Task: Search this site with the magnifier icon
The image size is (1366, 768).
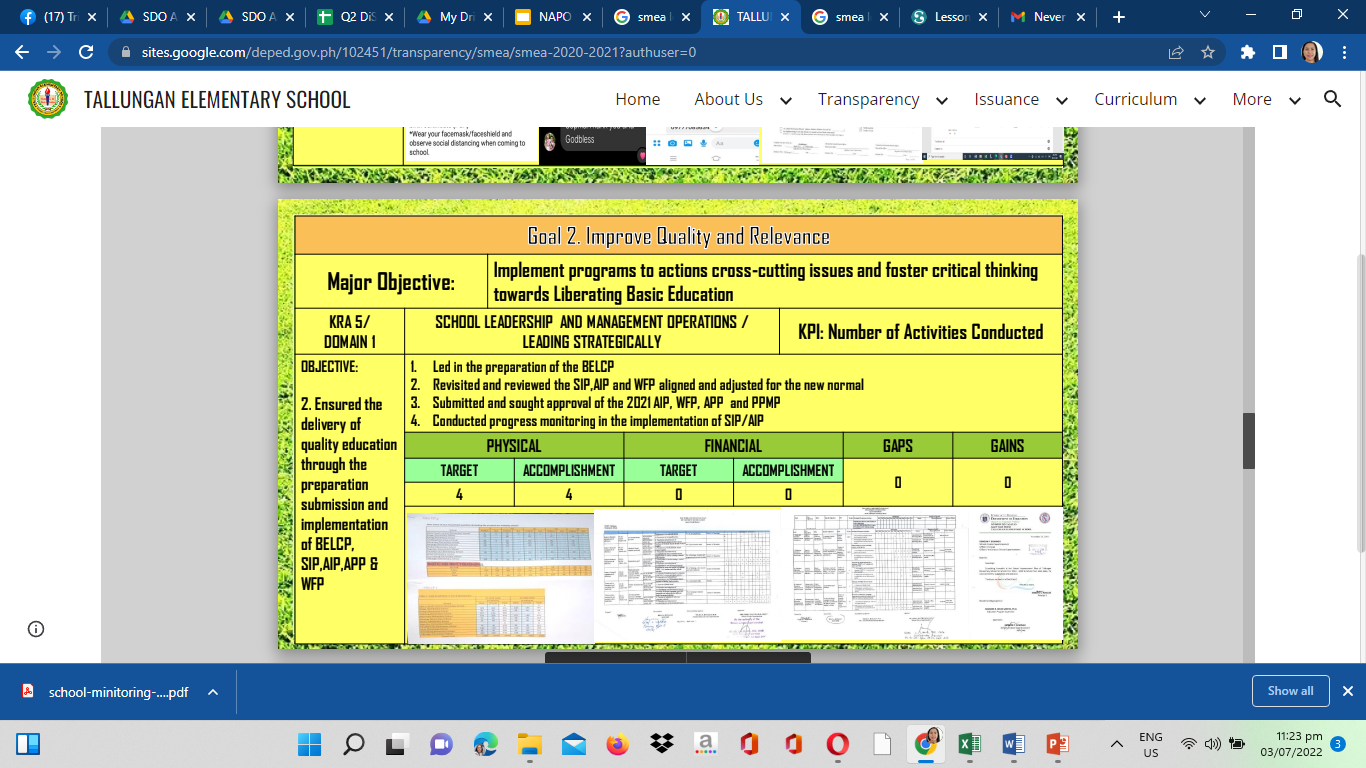Action: point(1332,98)
